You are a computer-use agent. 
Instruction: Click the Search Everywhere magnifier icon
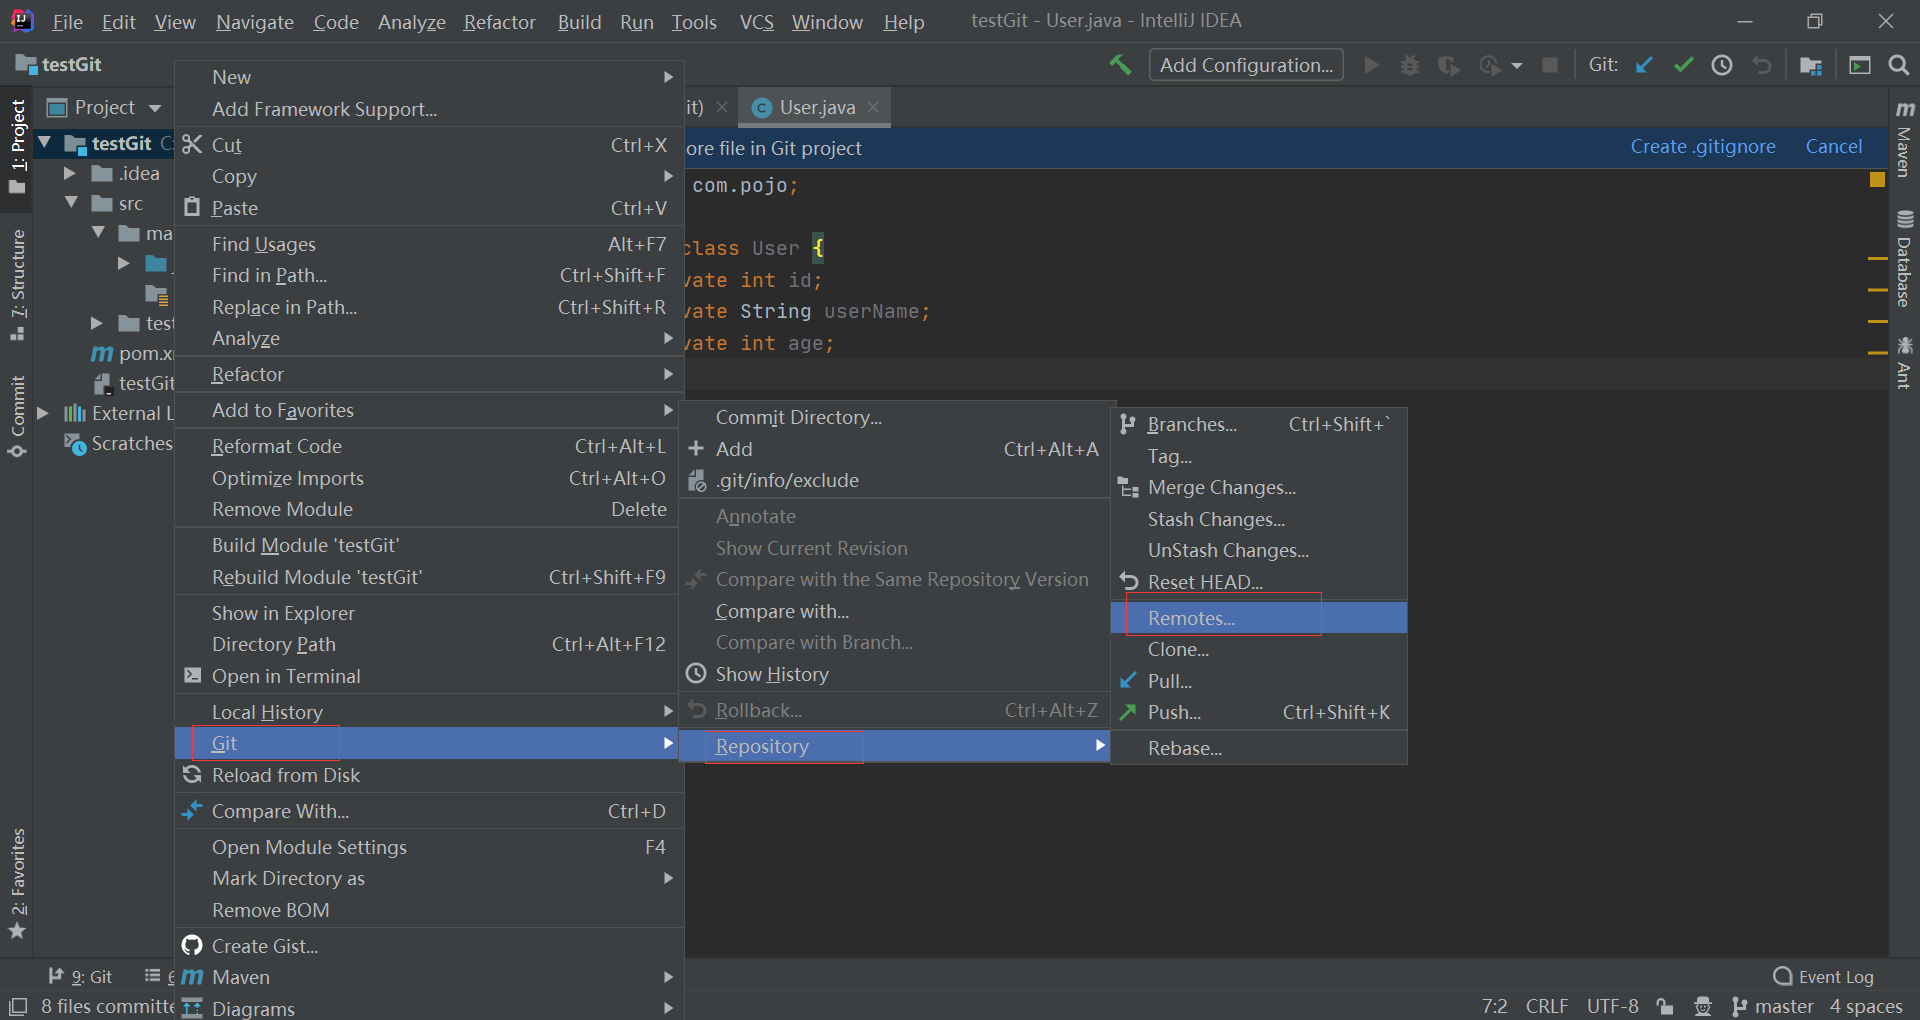pos(1898,65)
